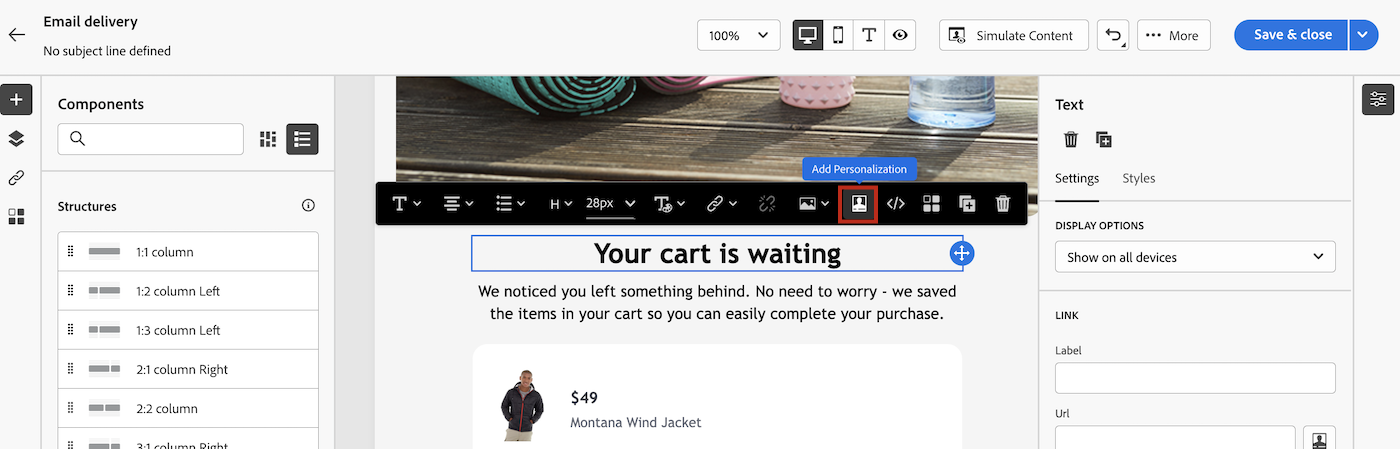The width and height of the screenshot is (1400, 449).
Task: Expand the Save & close dropdown arrow
Action: (1364, 35)
